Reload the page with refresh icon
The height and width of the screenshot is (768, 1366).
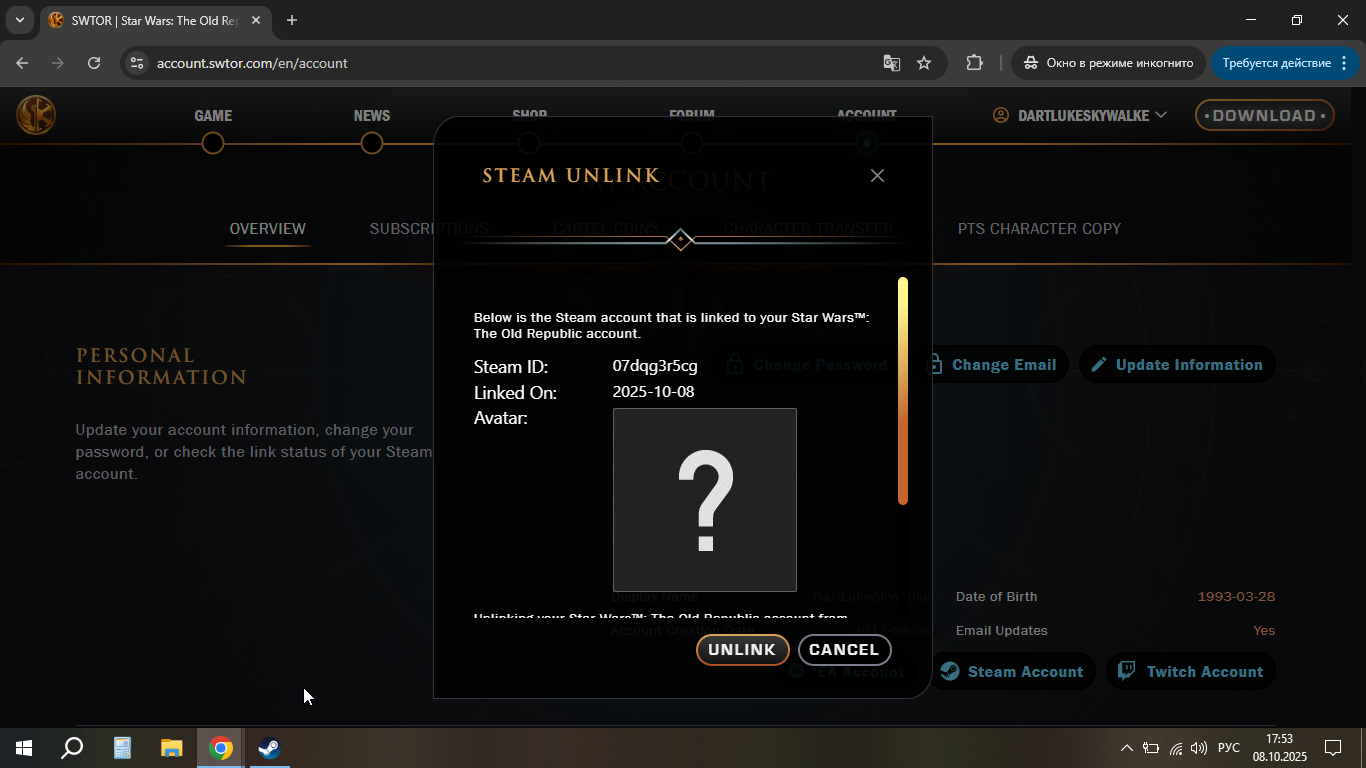(x=94, y=63)
